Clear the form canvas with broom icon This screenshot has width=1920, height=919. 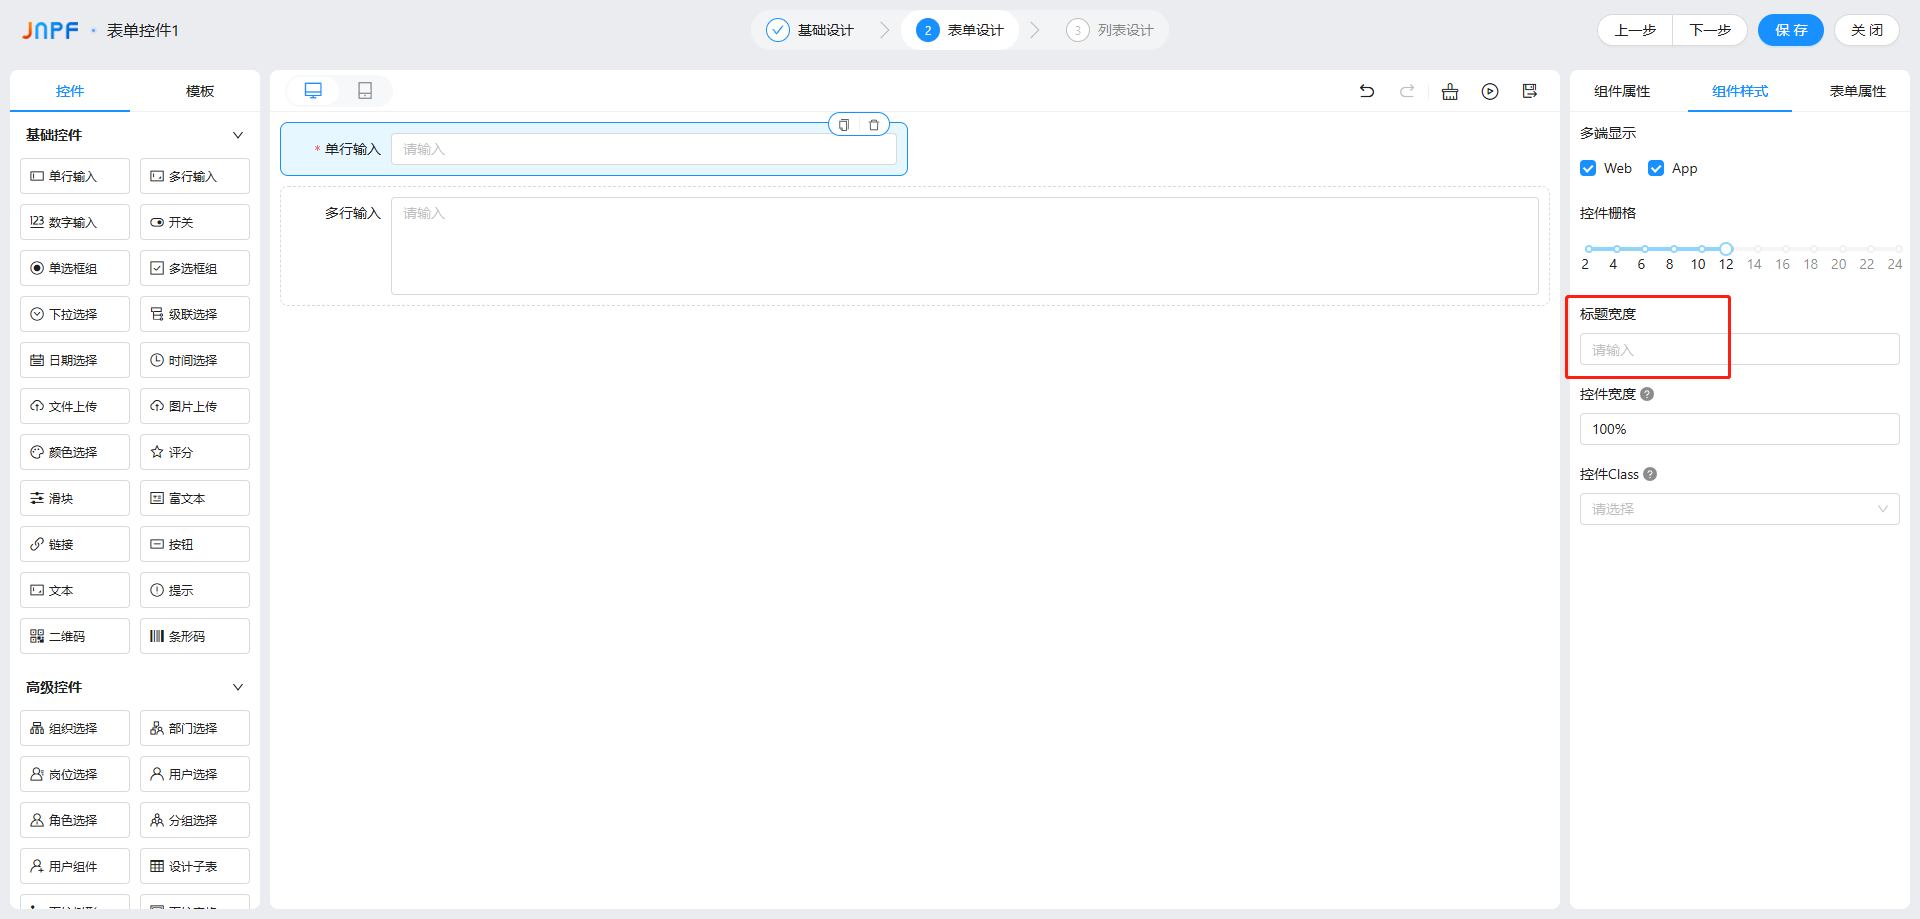click(x=1450, y=91)
